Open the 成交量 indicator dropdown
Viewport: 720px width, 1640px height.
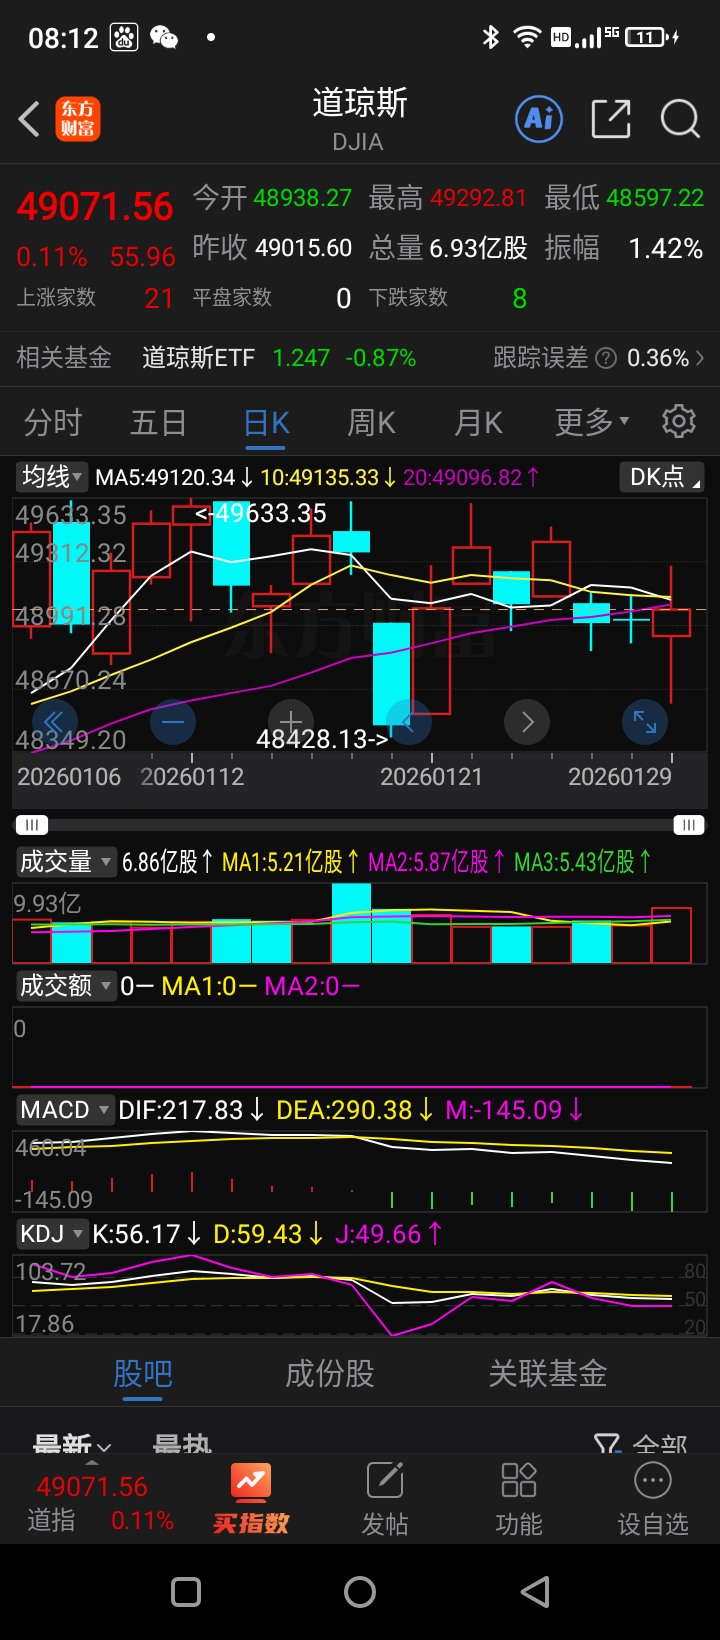point(66,861)
